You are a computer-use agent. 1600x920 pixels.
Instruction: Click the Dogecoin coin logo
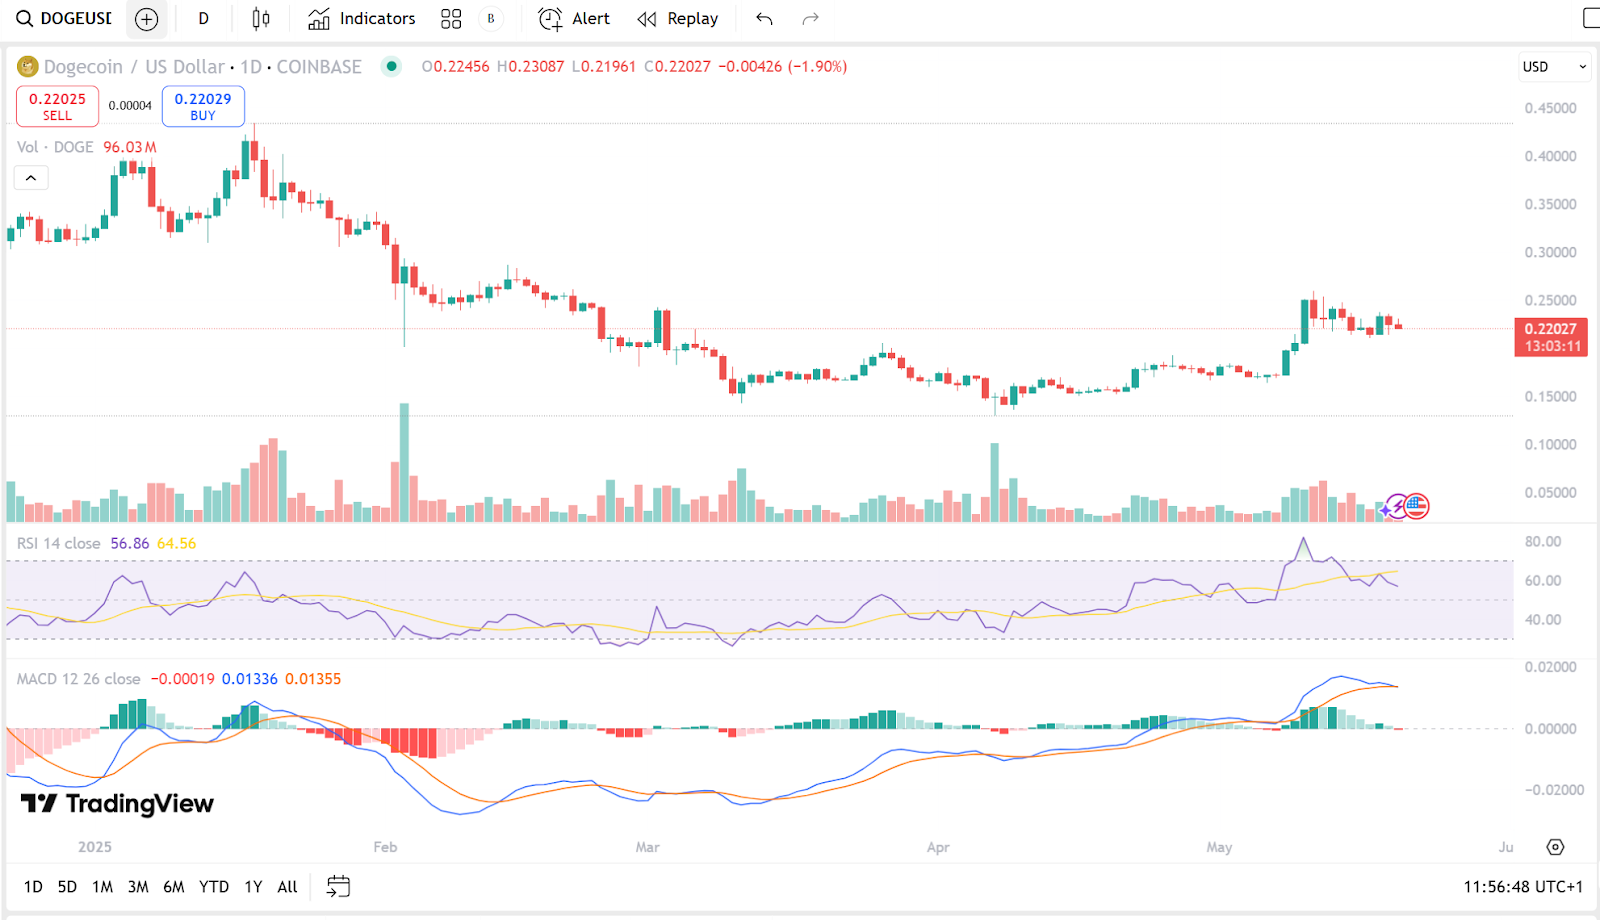[27, 67]
